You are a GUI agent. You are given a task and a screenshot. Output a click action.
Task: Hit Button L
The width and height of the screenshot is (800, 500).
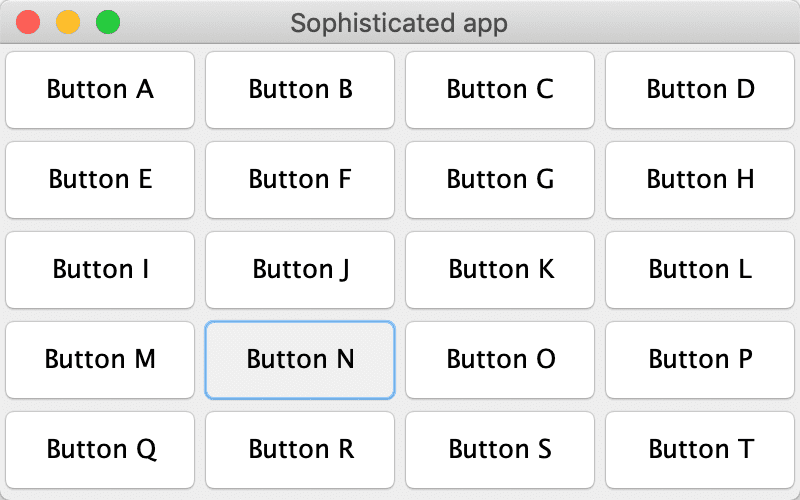click(x=700, y=270)
